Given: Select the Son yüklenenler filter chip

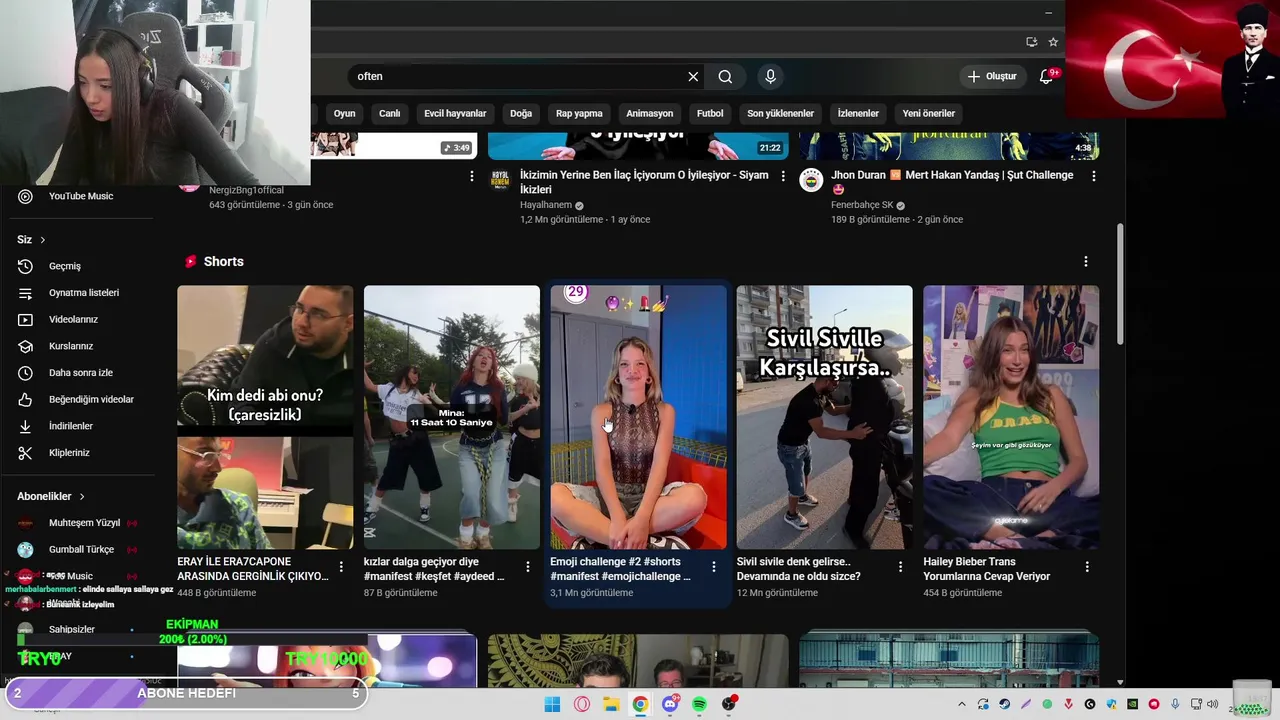Looking at the screenshot, I should tap(780, 113).
